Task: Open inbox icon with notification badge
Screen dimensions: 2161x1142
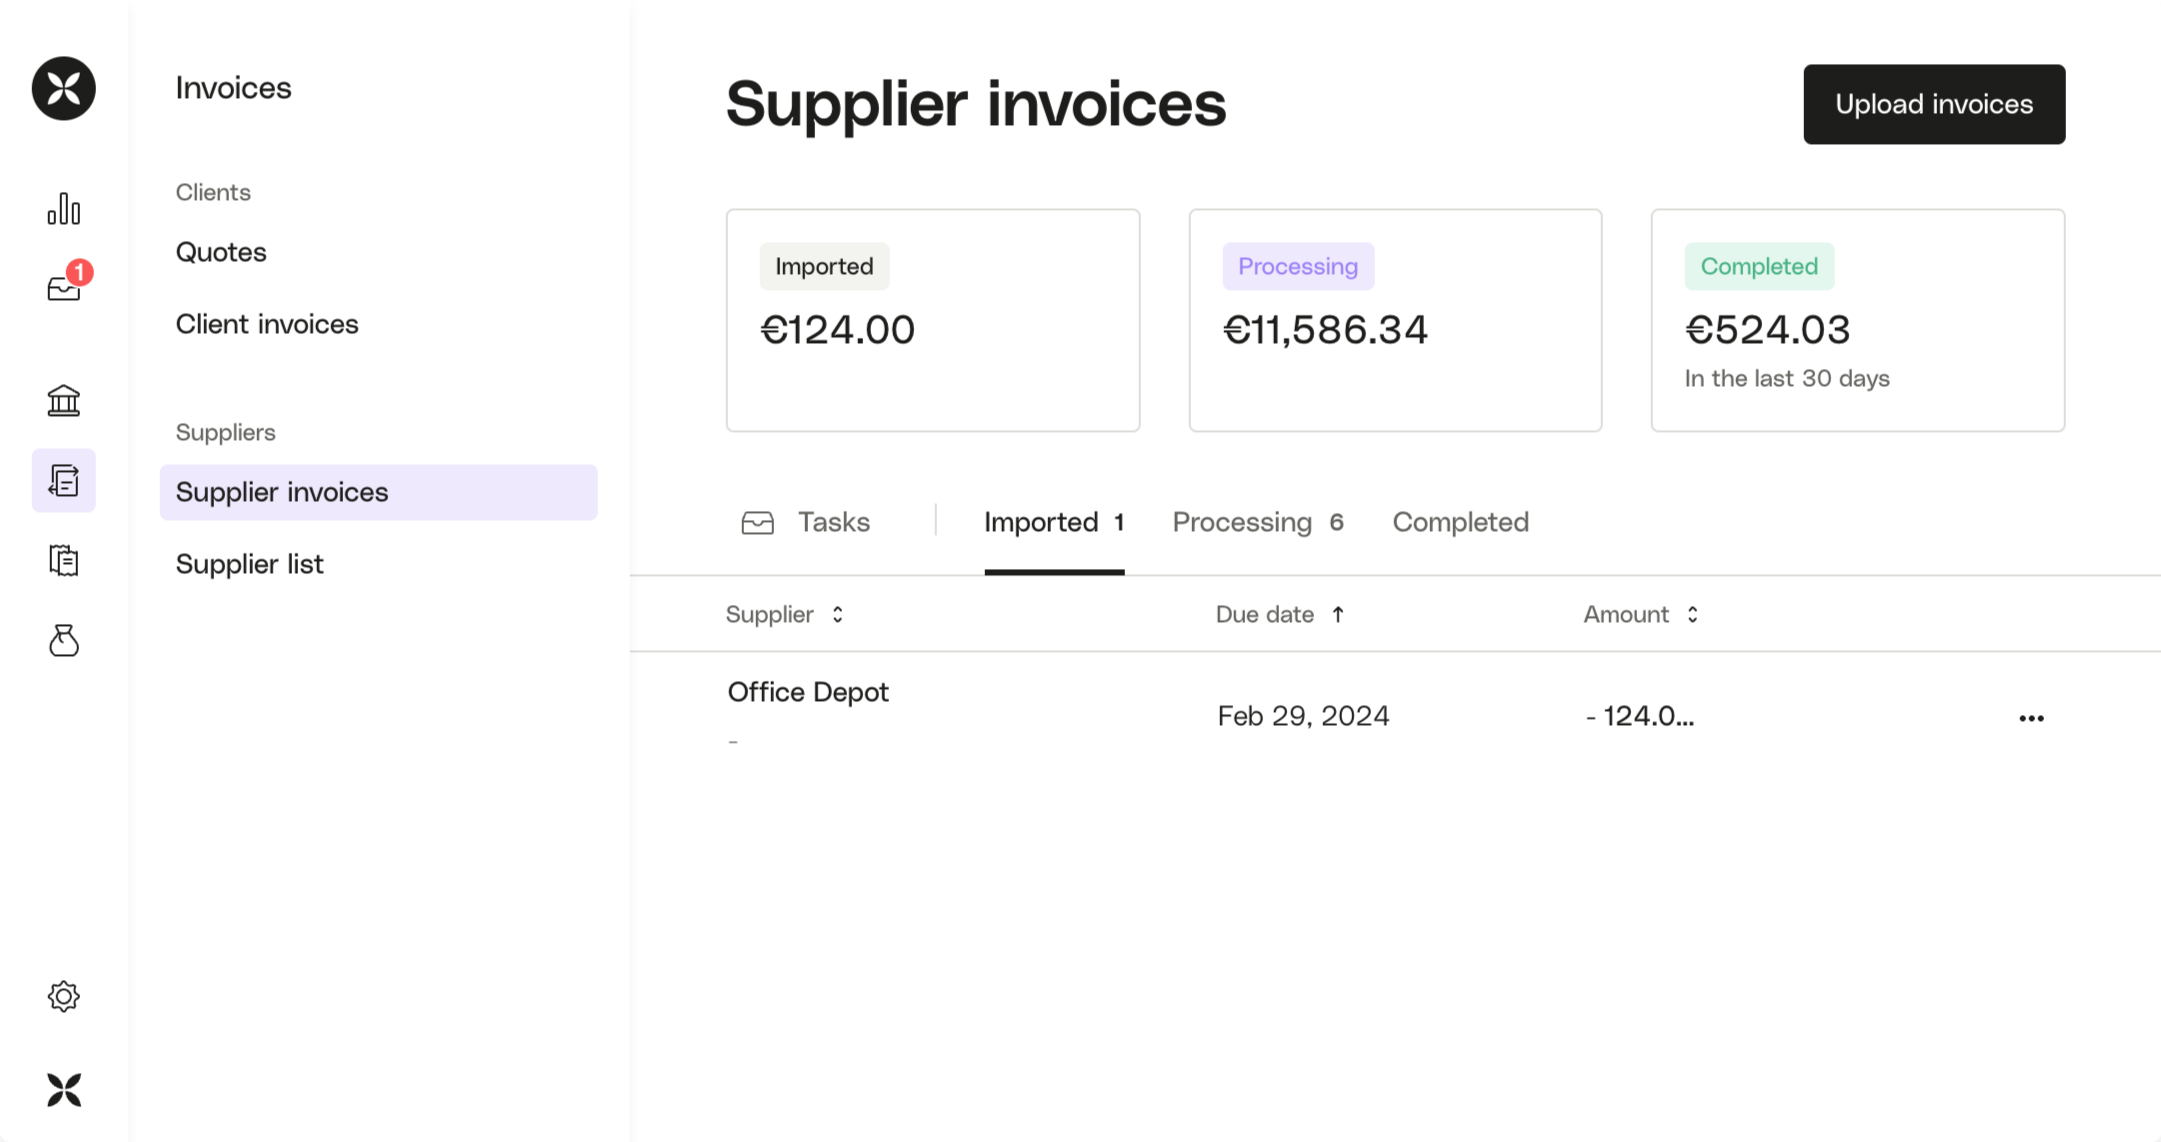Action: (65, 287)
